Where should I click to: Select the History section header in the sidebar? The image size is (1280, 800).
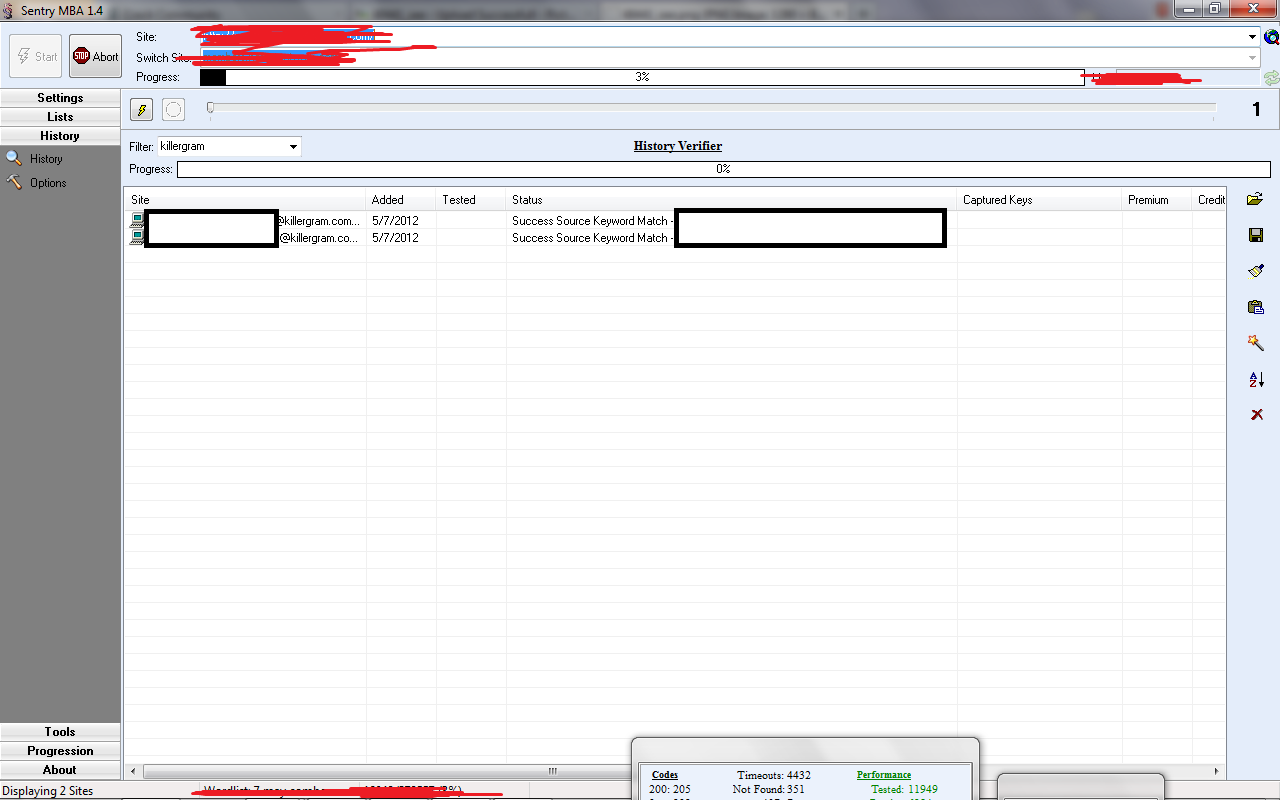tap(60, 136)
